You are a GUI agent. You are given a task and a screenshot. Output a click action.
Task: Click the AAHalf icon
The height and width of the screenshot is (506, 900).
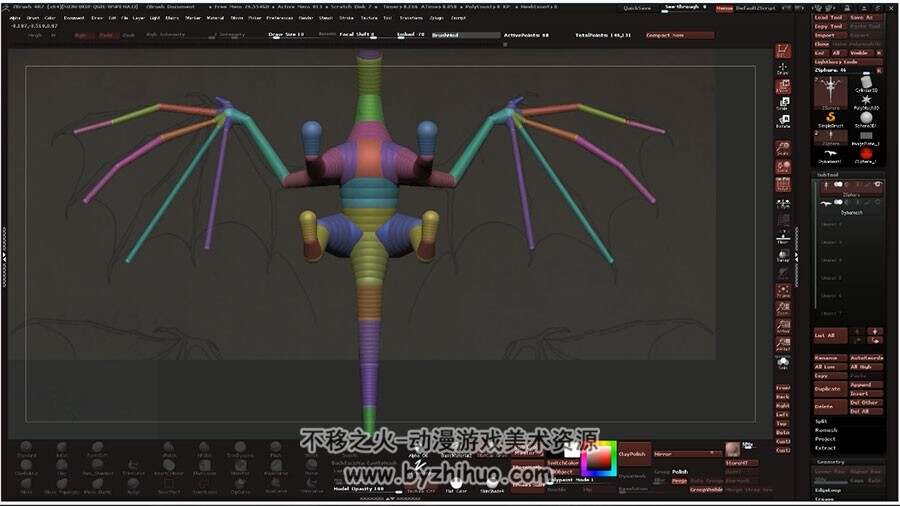tap(783, 344)
